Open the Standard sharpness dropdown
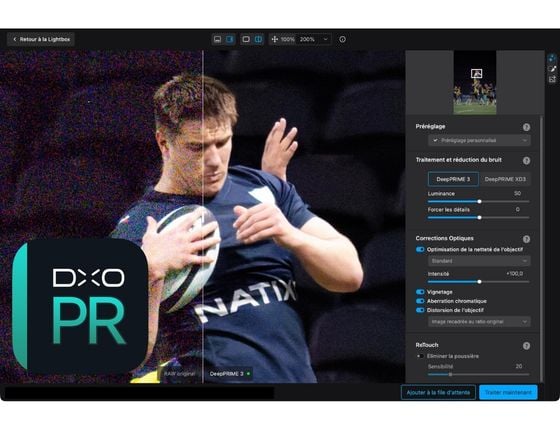560x430 pixels. click(479, 261)
